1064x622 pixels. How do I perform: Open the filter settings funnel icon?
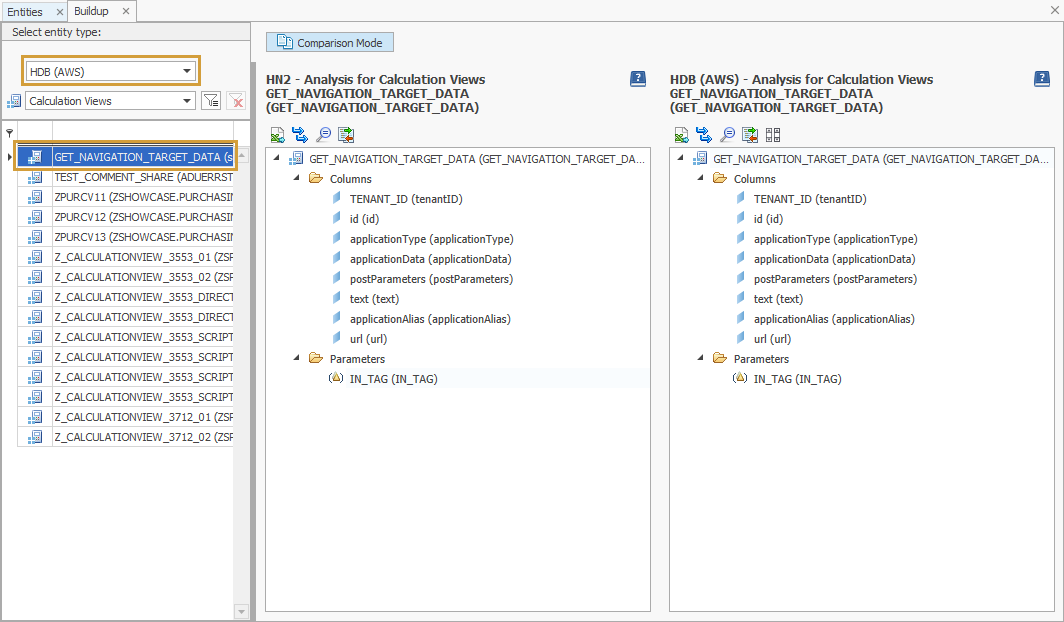coord(212,100)
